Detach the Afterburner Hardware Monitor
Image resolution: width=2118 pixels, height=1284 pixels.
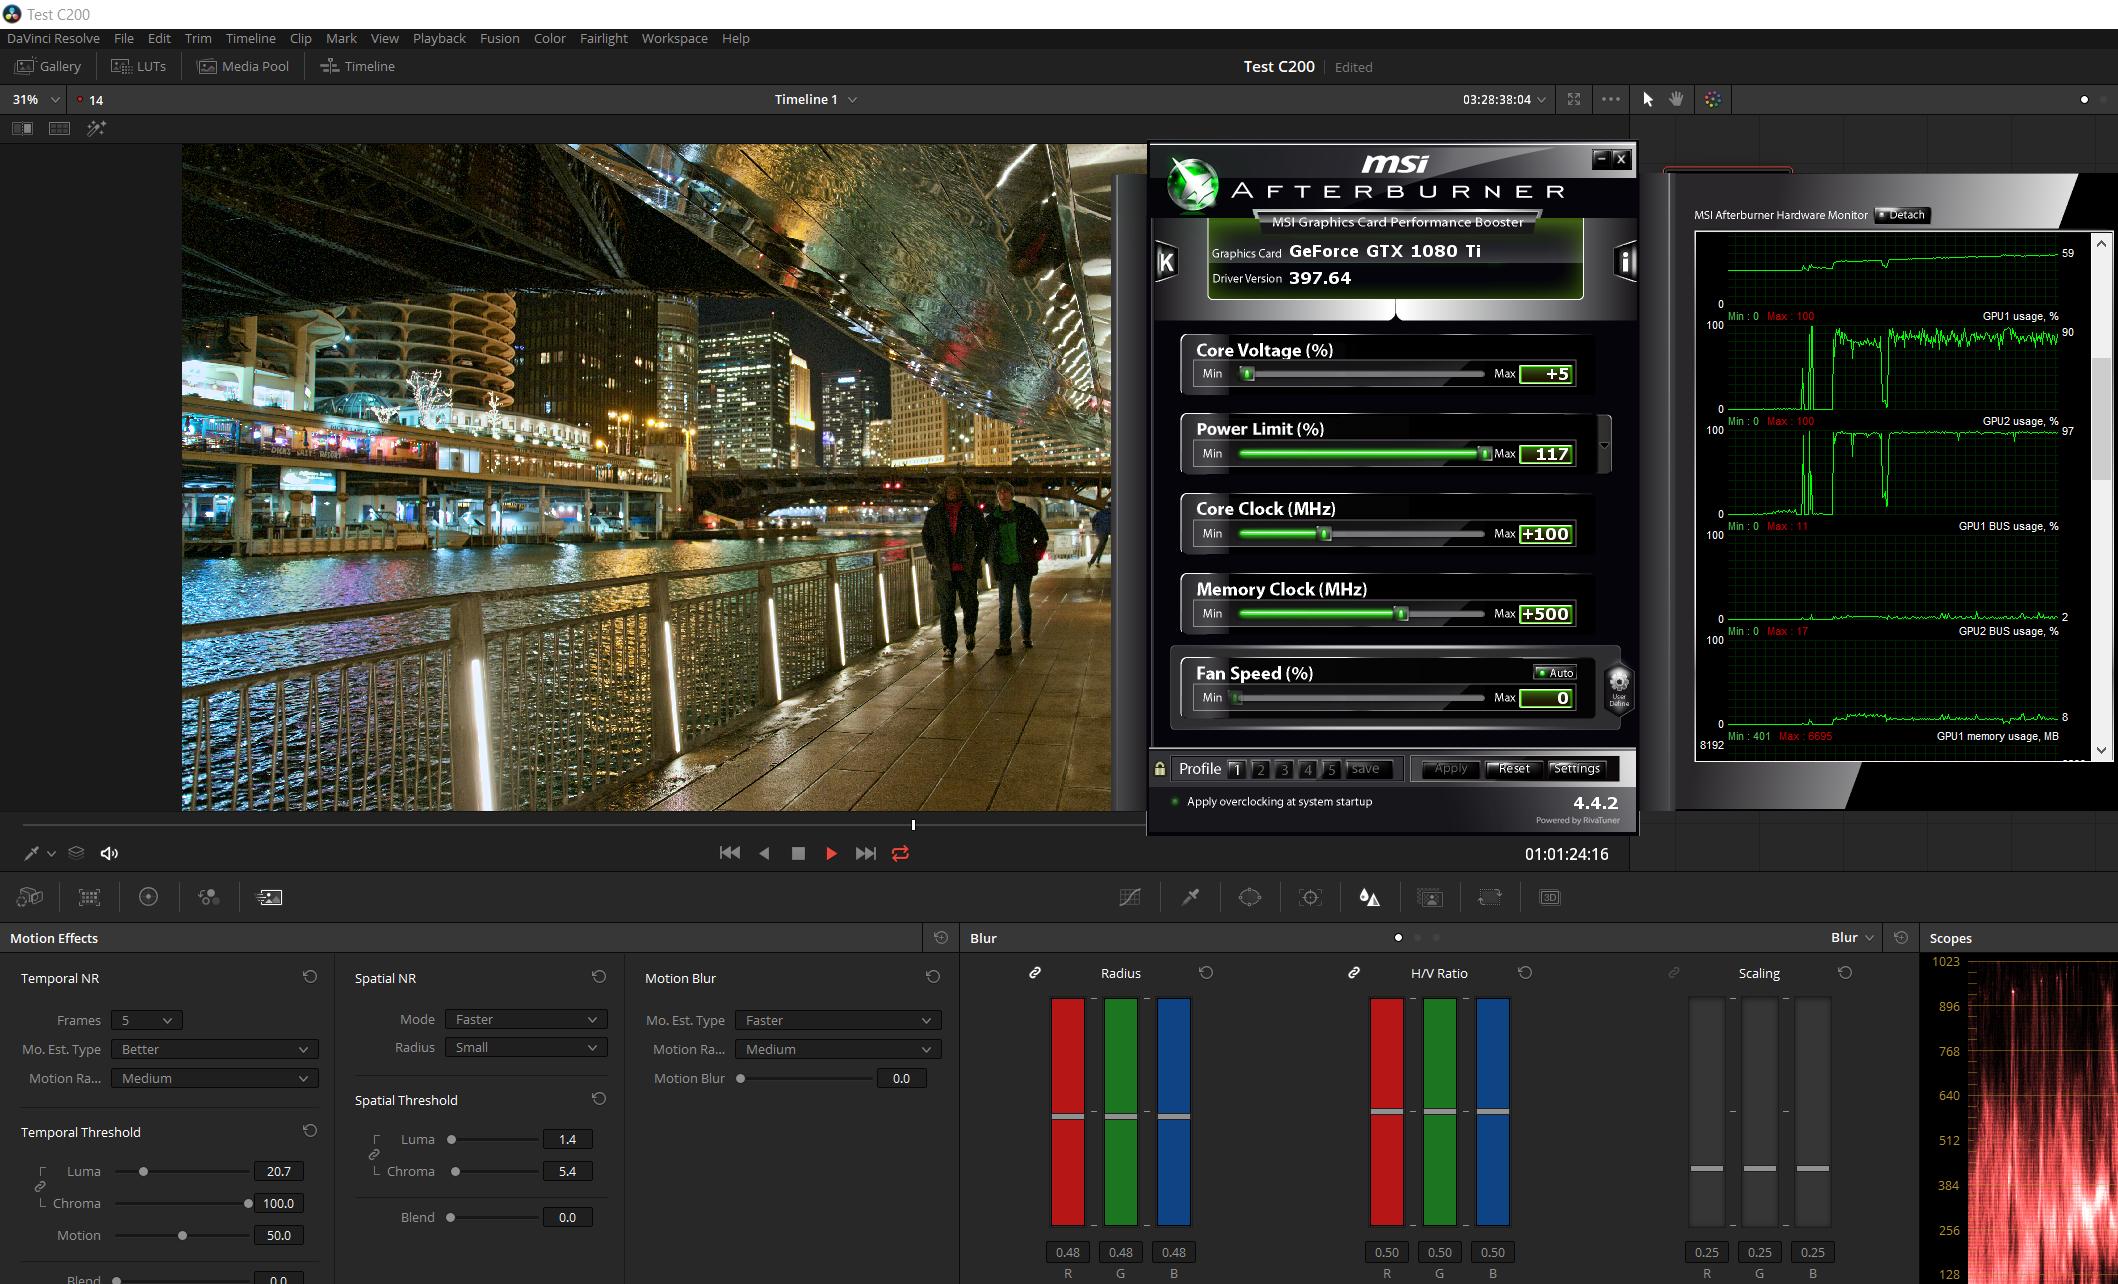pos(1901,215)
